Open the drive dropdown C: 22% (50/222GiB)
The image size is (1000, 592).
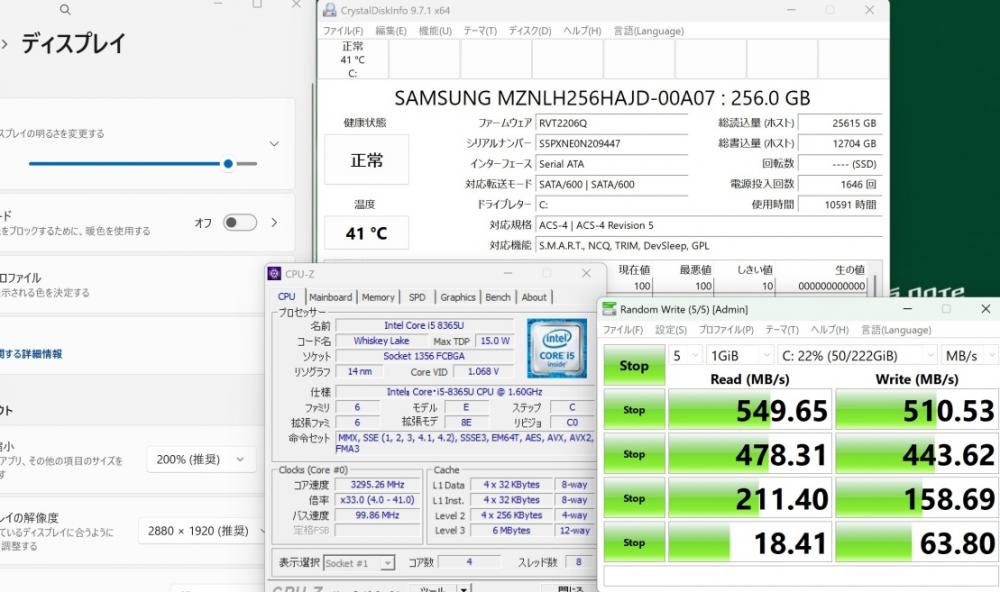click(x=857, y=355)
